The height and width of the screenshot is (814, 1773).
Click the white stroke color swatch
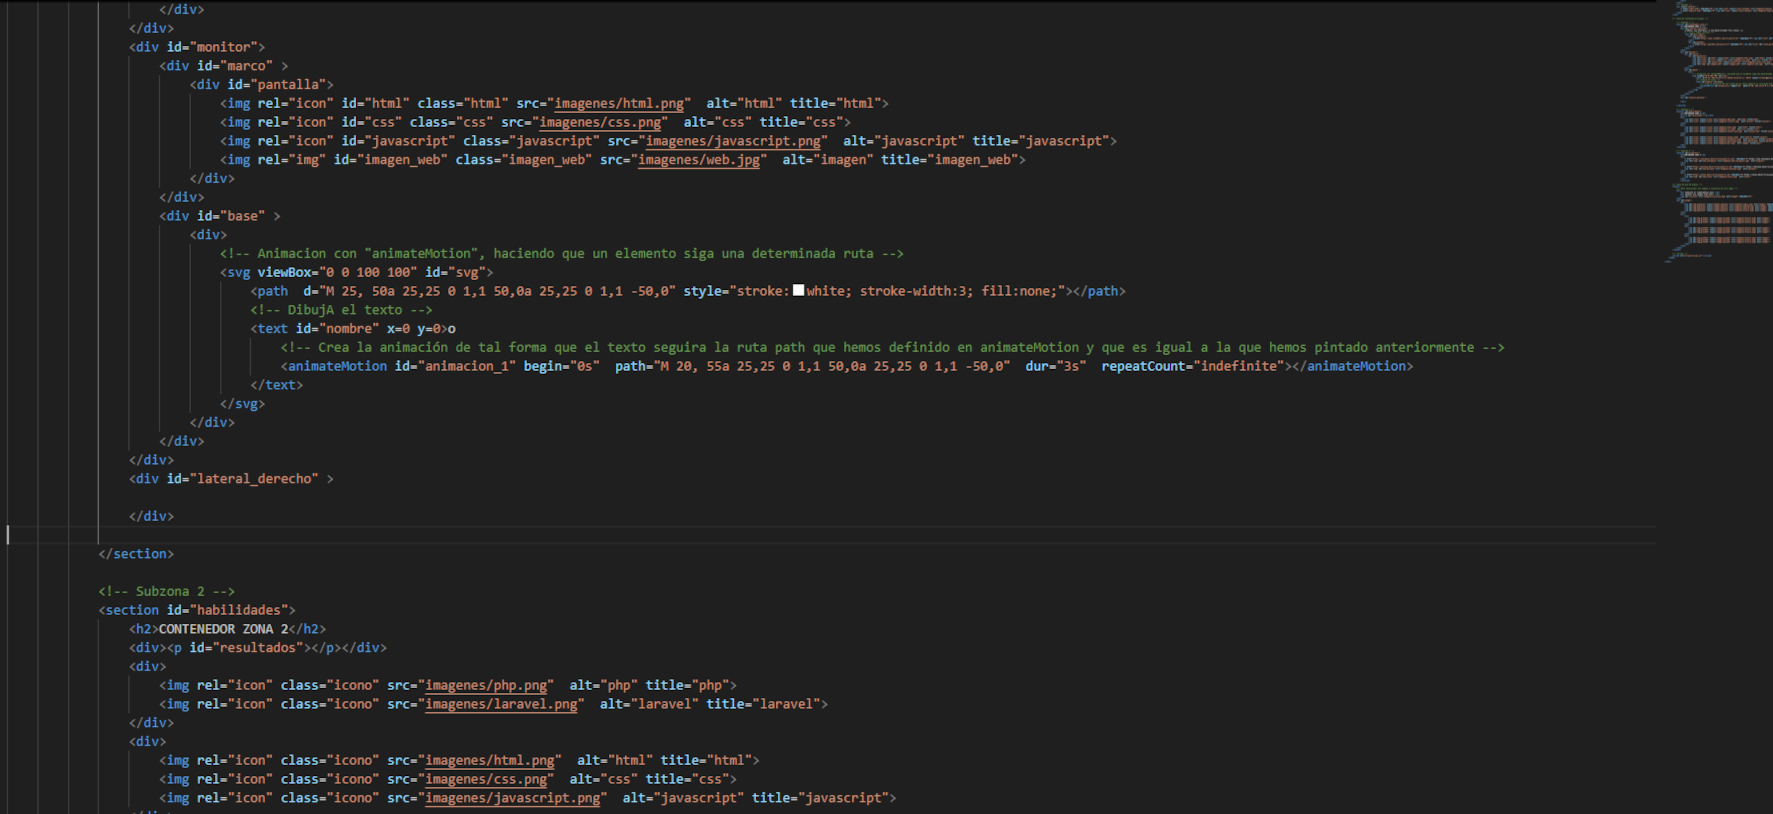pos(798,291)
